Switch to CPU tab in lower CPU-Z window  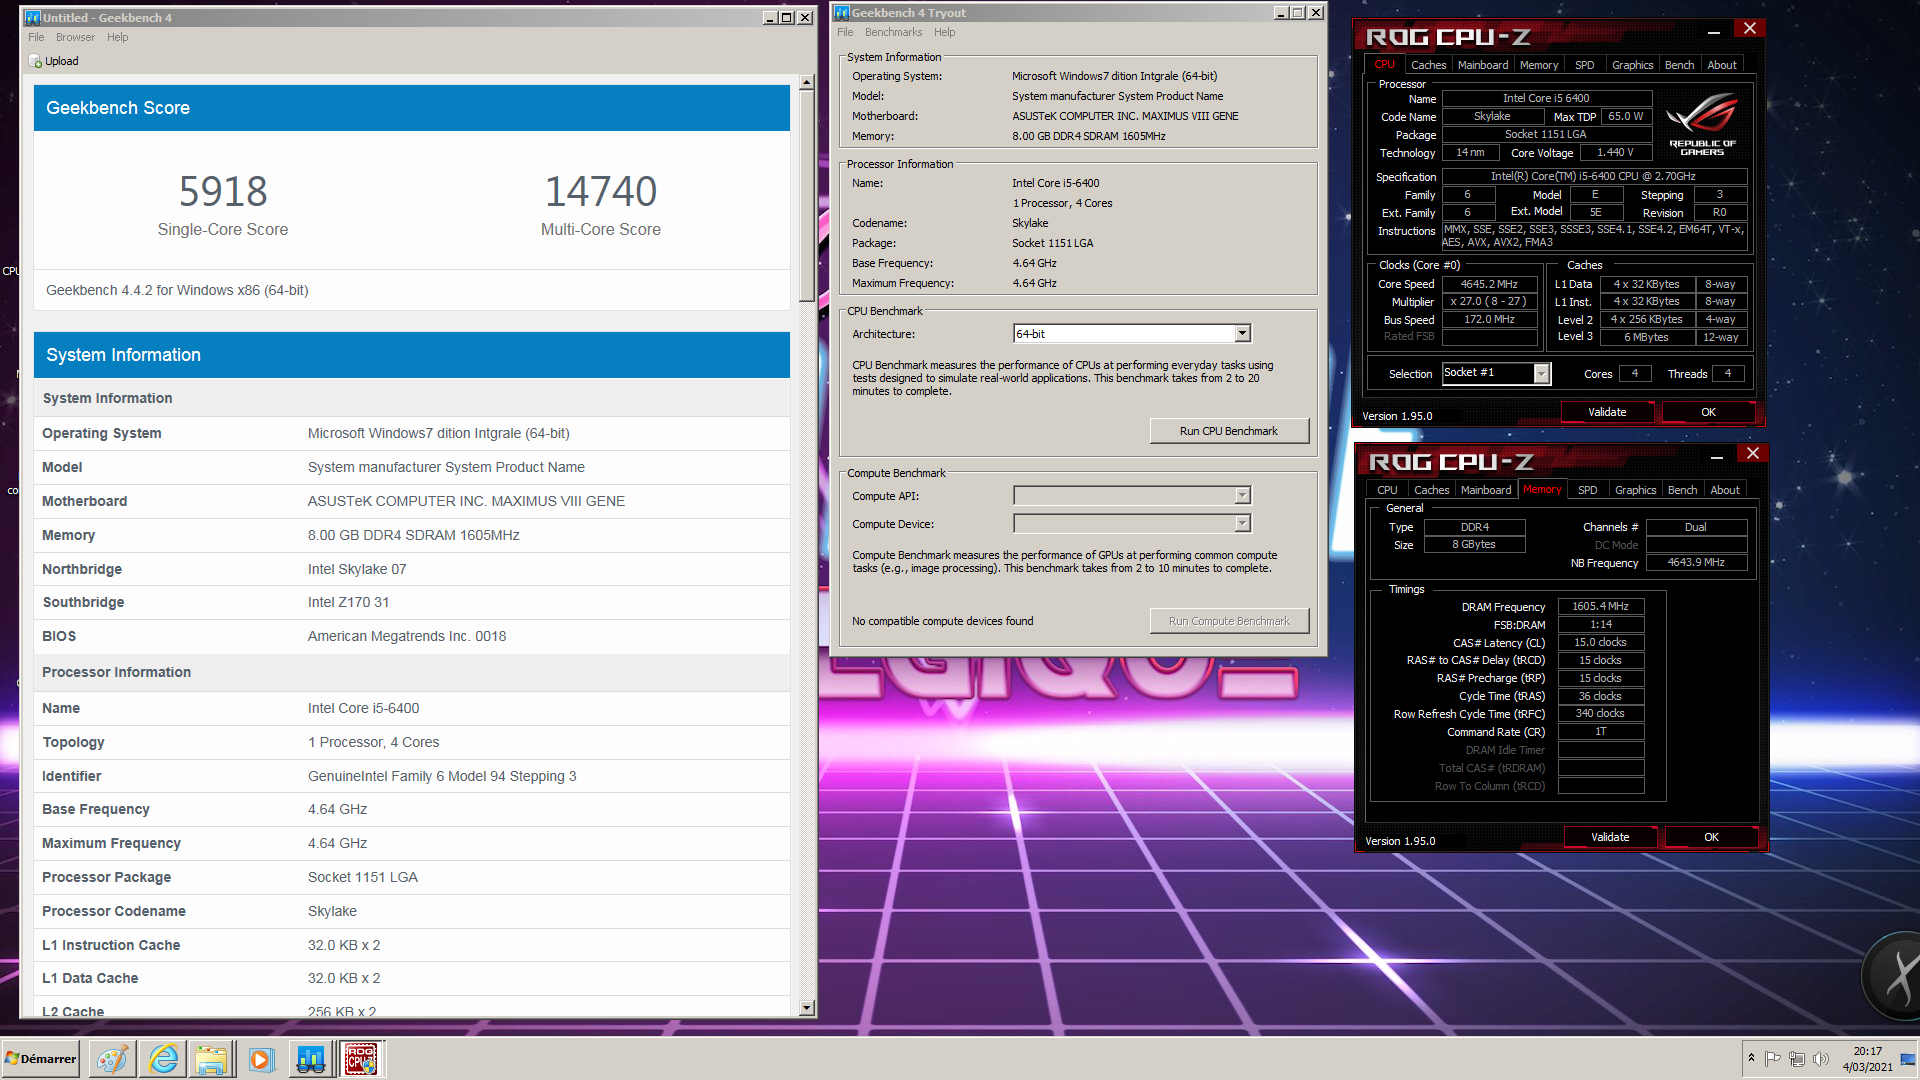(1387, 490)
